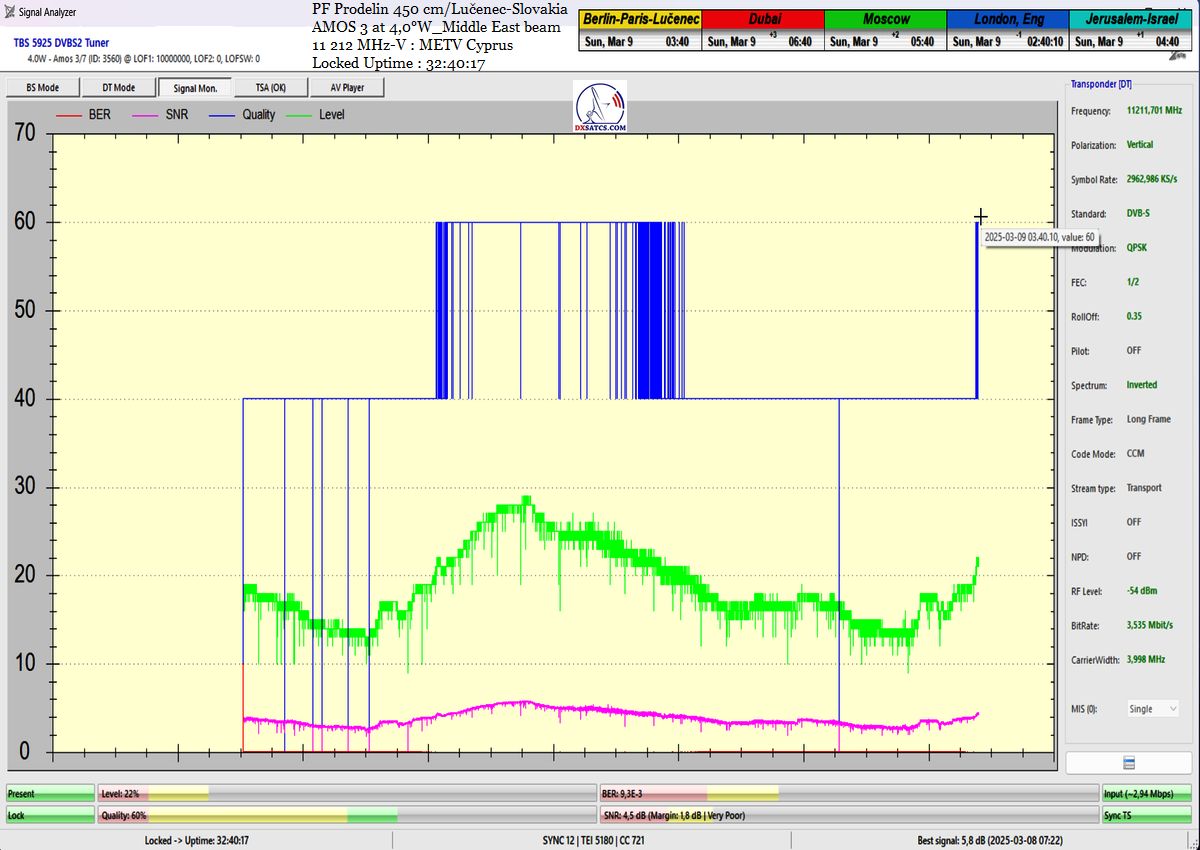Image resolution: width=1200 pixels, height=850 pixels.
Task: Click the DXSATCS satellite dish logo
Action: coord(600,108)
